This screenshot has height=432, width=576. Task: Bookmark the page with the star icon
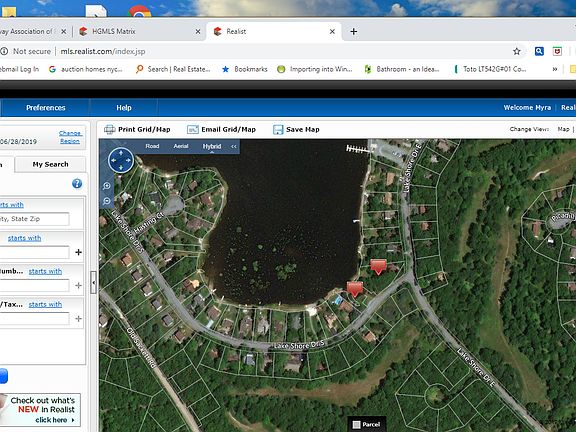pyautogui.click(x=517, y=51)
